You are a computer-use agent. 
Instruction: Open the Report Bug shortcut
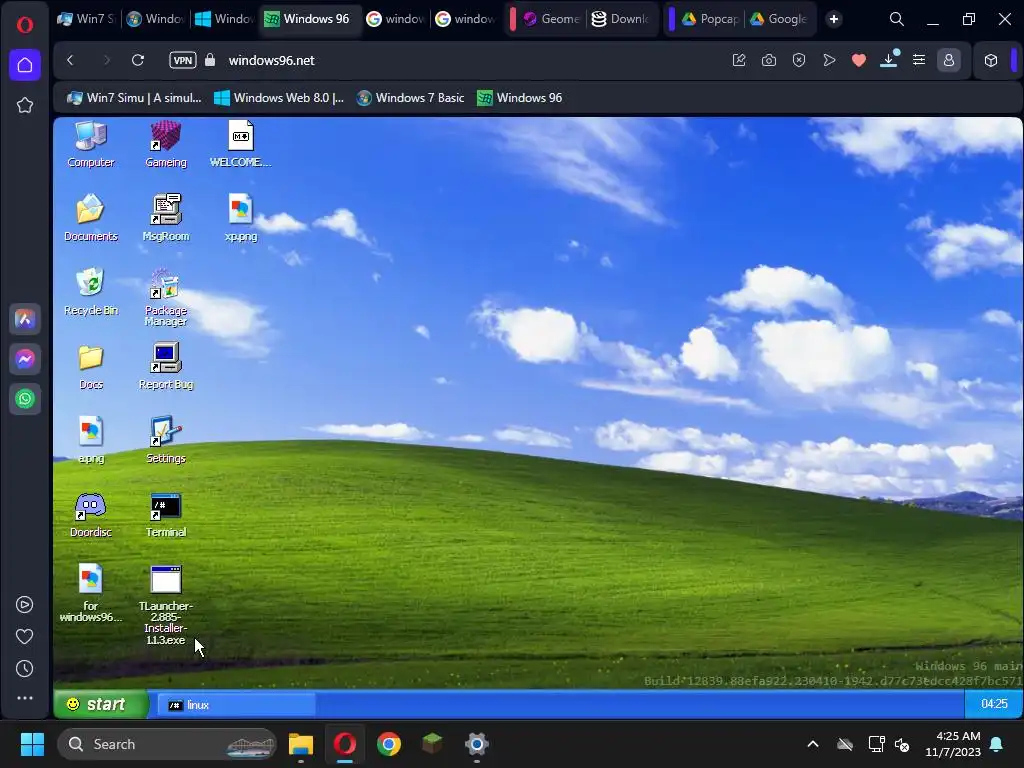point(166,366)
